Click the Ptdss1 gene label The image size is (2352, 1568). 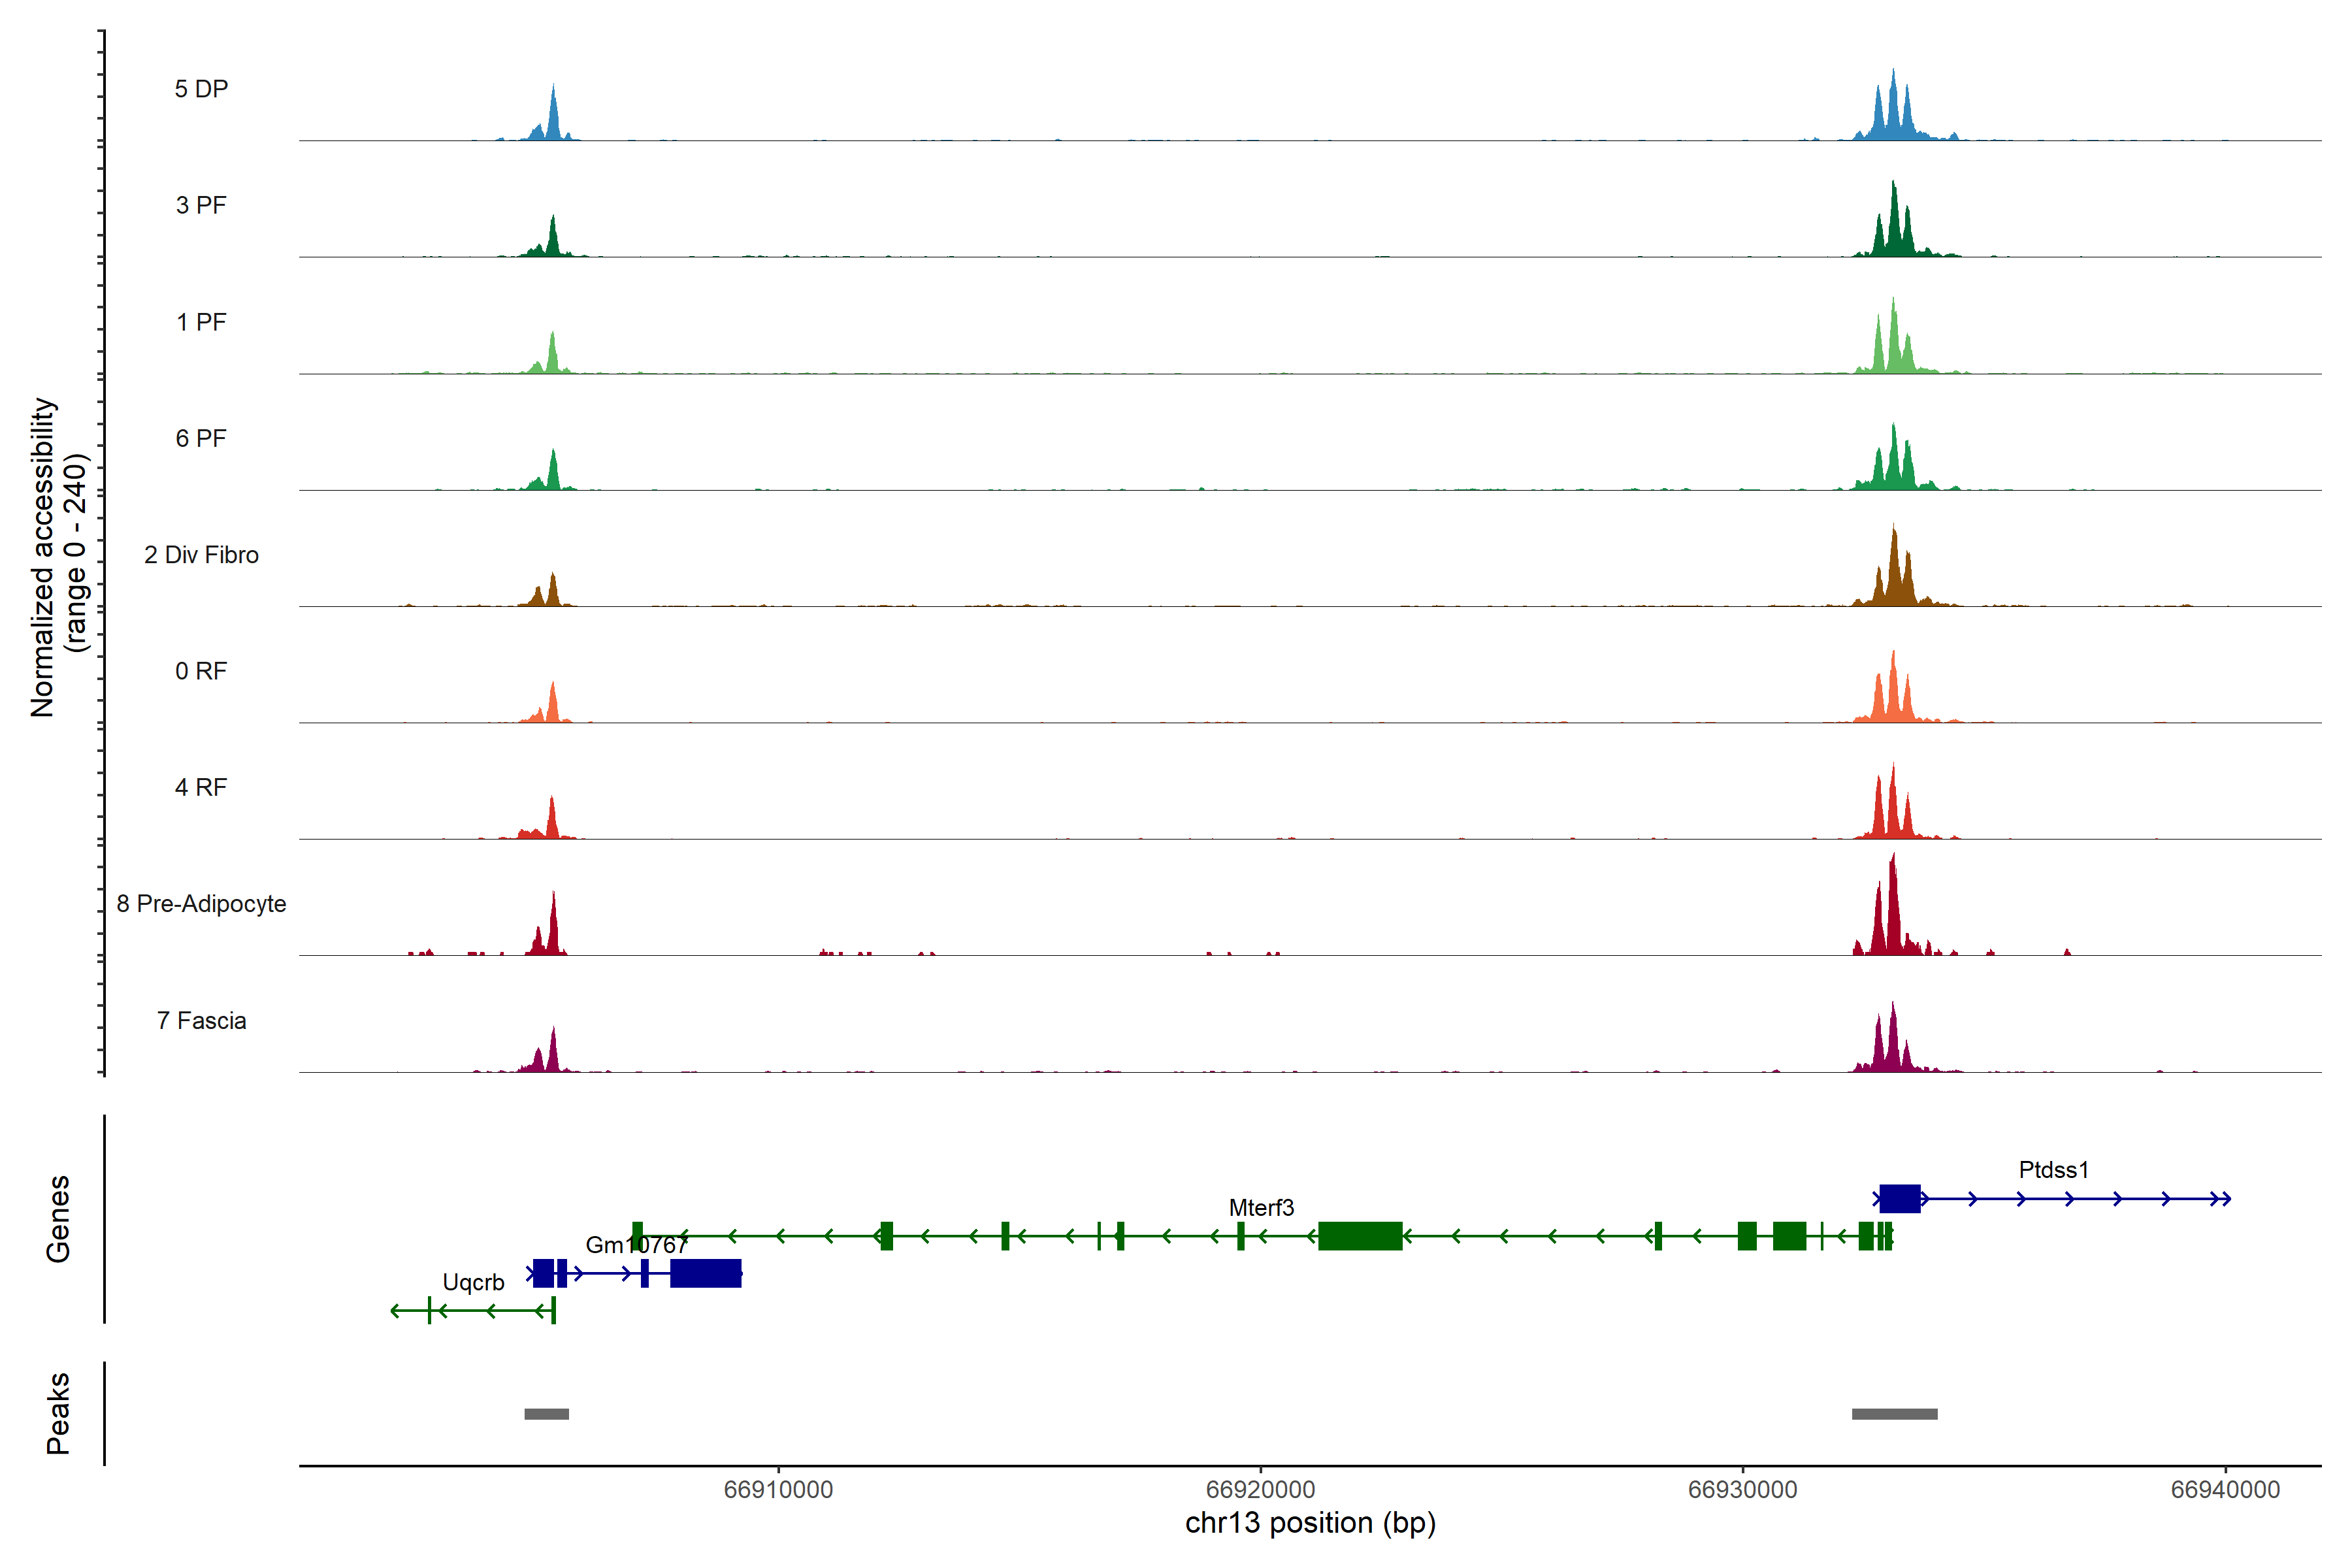pyautogui.click(x=2053, y=1169)
